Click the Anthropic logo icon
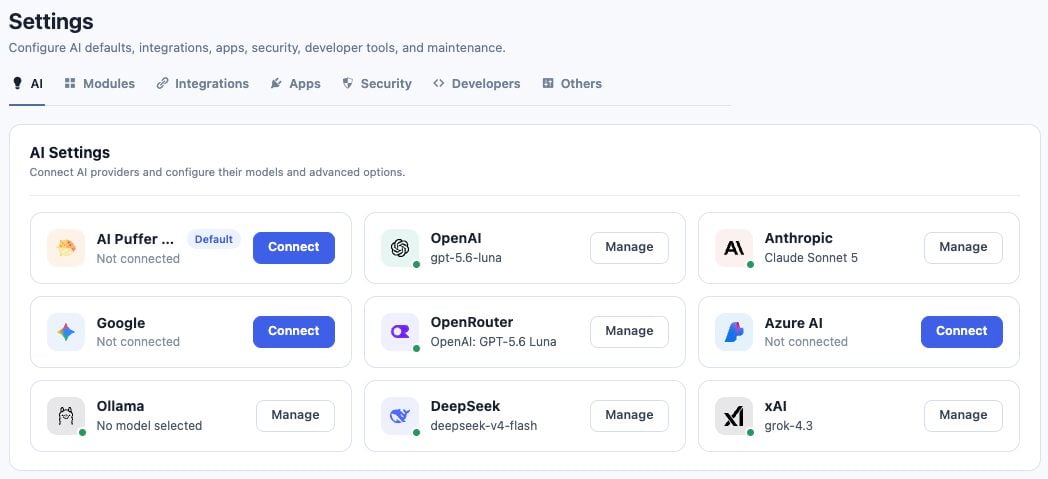This screenshot has width=1048, height=479. point(734,248)
